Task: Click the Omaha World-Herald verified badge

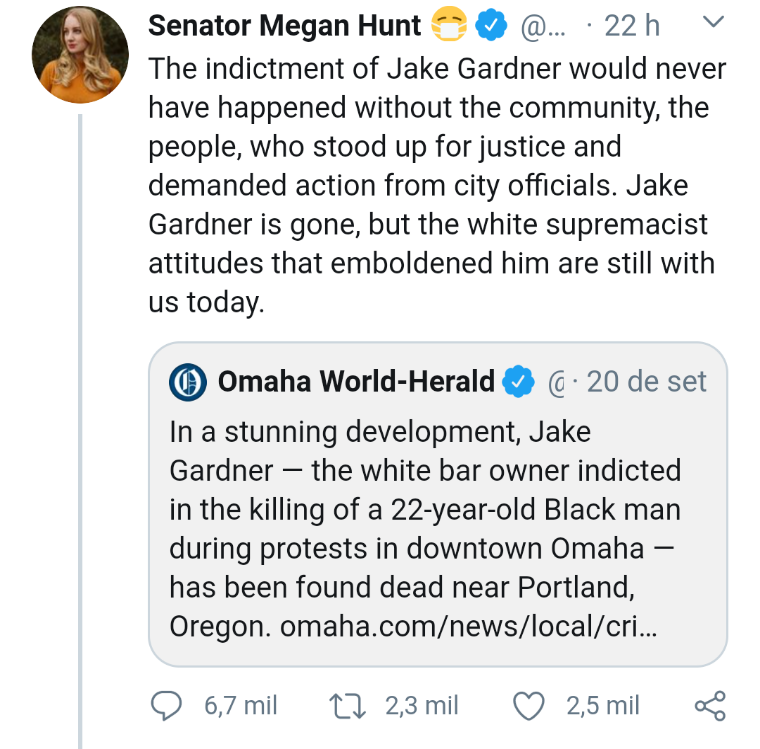Action: tap(518, 381)
